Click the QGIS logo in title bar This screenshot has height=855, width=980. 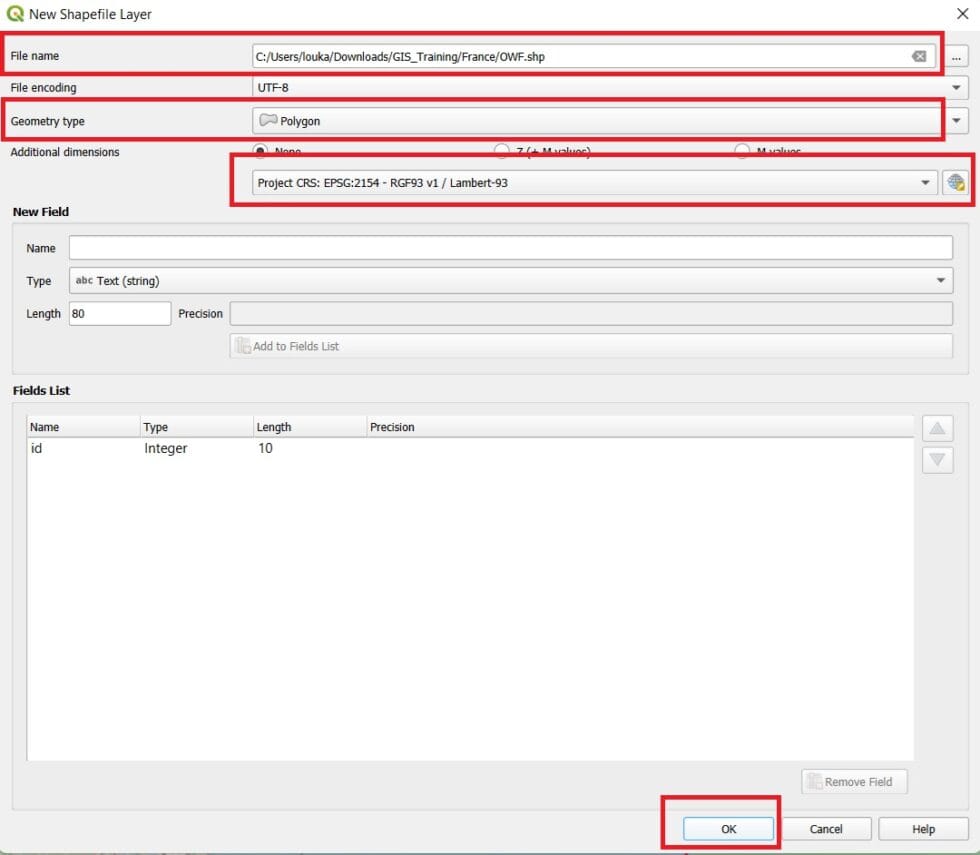(15, 14)
